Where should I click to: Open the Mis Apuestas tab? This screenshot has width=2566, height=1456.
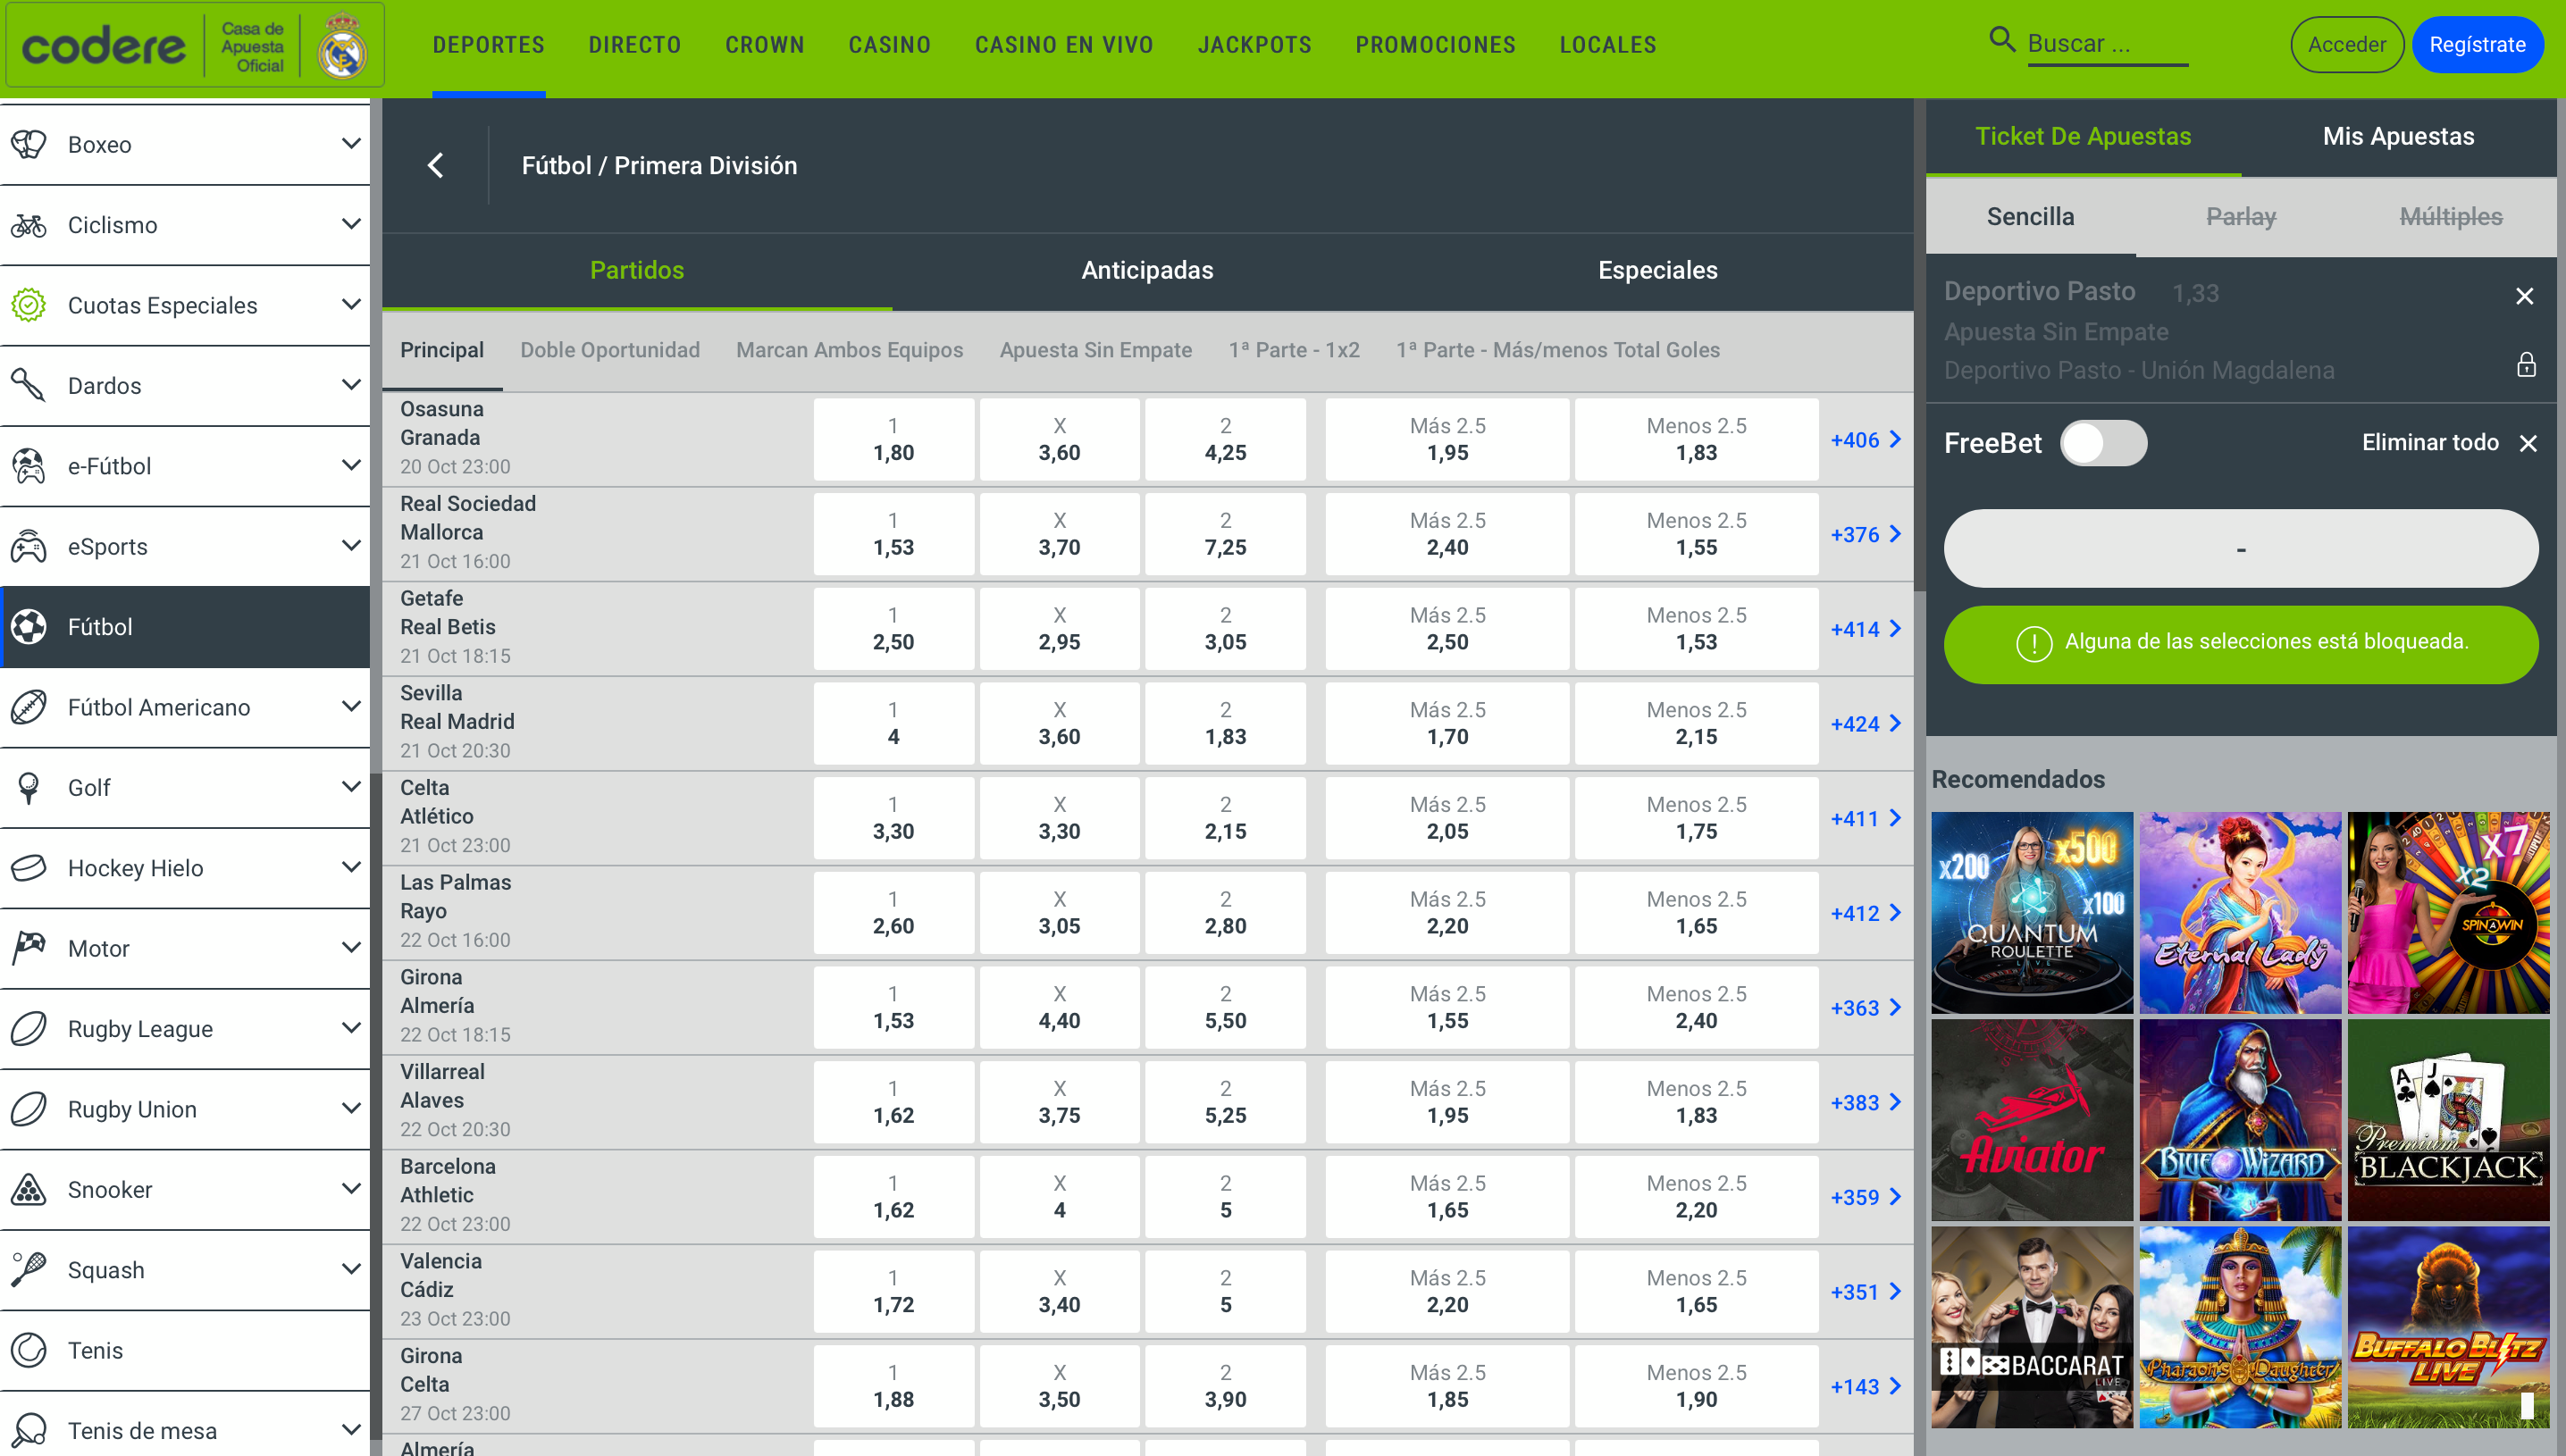2398,137
